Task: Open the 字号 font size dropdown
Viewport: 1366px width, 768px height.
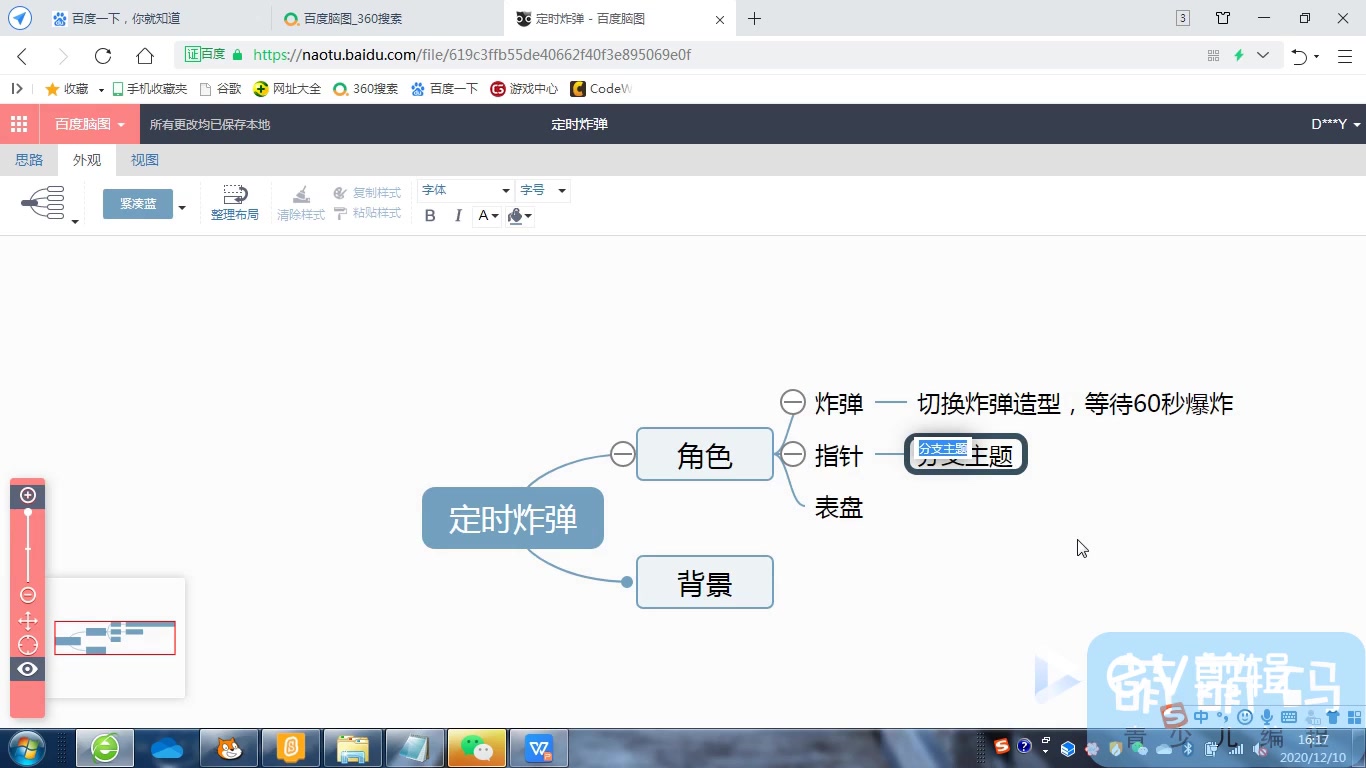Action: click(x=543, y=190)
